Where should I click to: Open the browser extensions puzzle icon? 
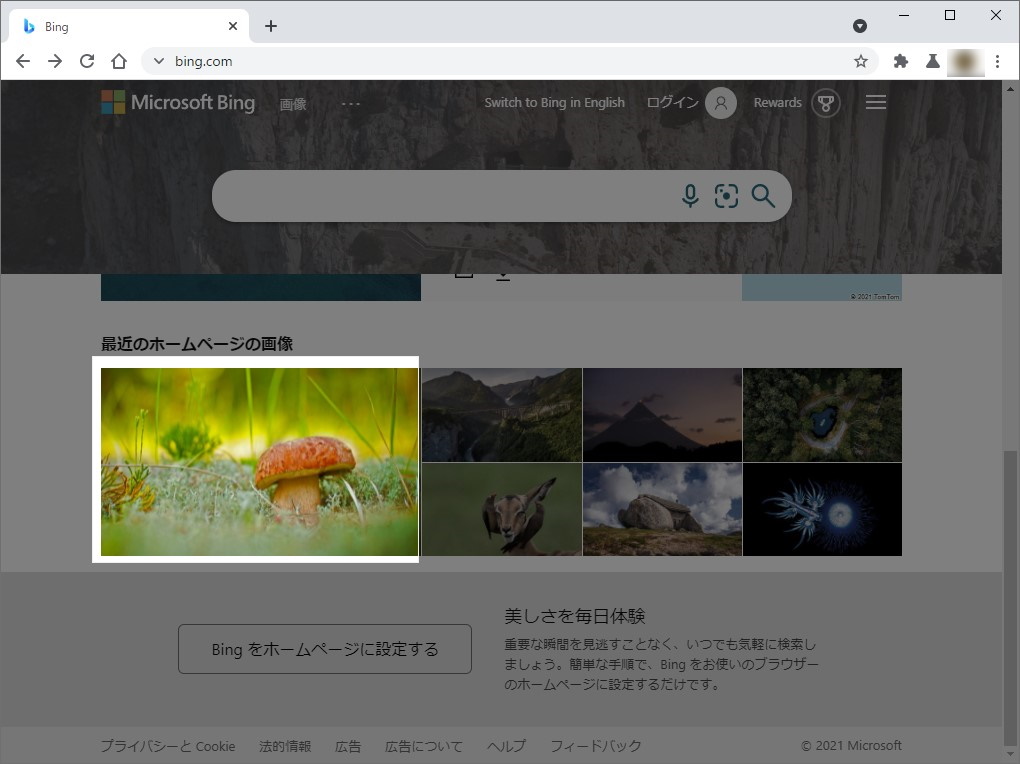899,61
